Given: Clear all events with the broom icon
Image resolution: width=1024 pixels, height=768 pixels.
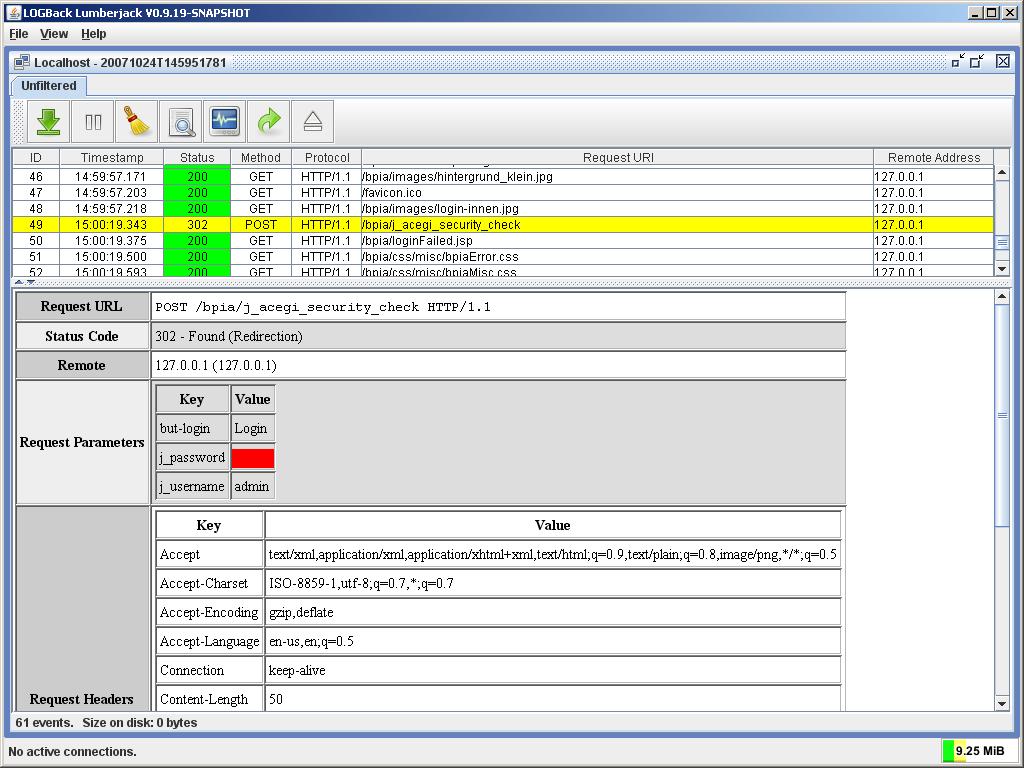Looking at the screenshot, I should click(136, 121).
